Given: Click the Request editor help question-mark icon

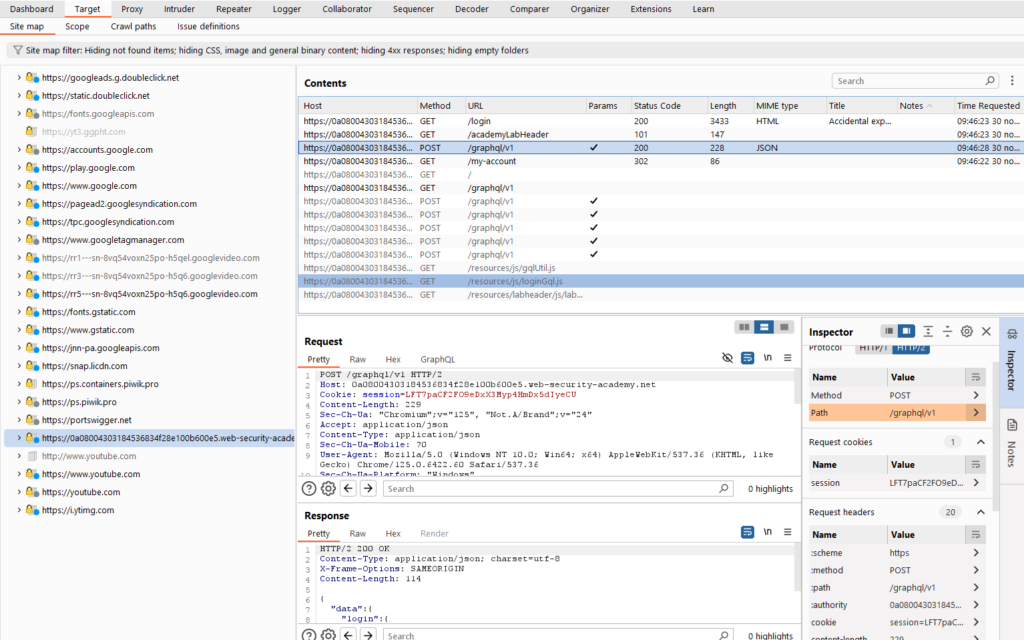Looking at the screenshot, I should click(x=309, y=488).
